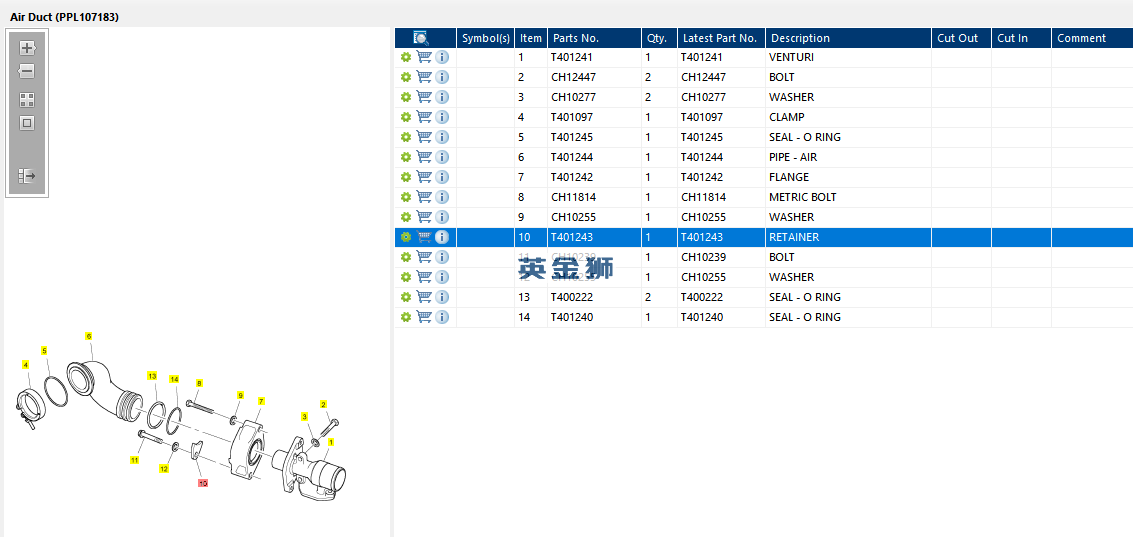Viewport: 1133px width, 537px height.
Task: Click CH12447 in the Parts No. column
Action: pos(573,77)
